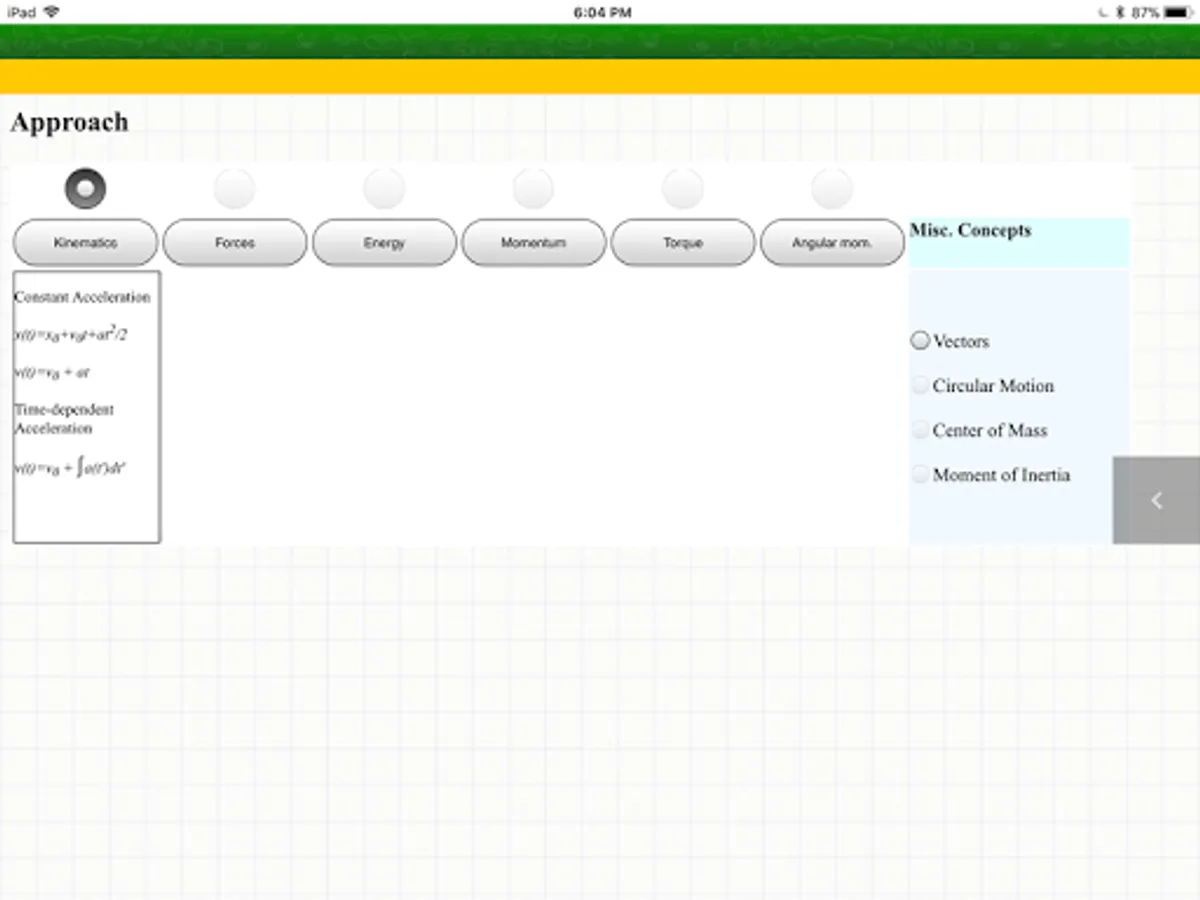
Task: Select the Circular Motion option
Action: point(920,386)
